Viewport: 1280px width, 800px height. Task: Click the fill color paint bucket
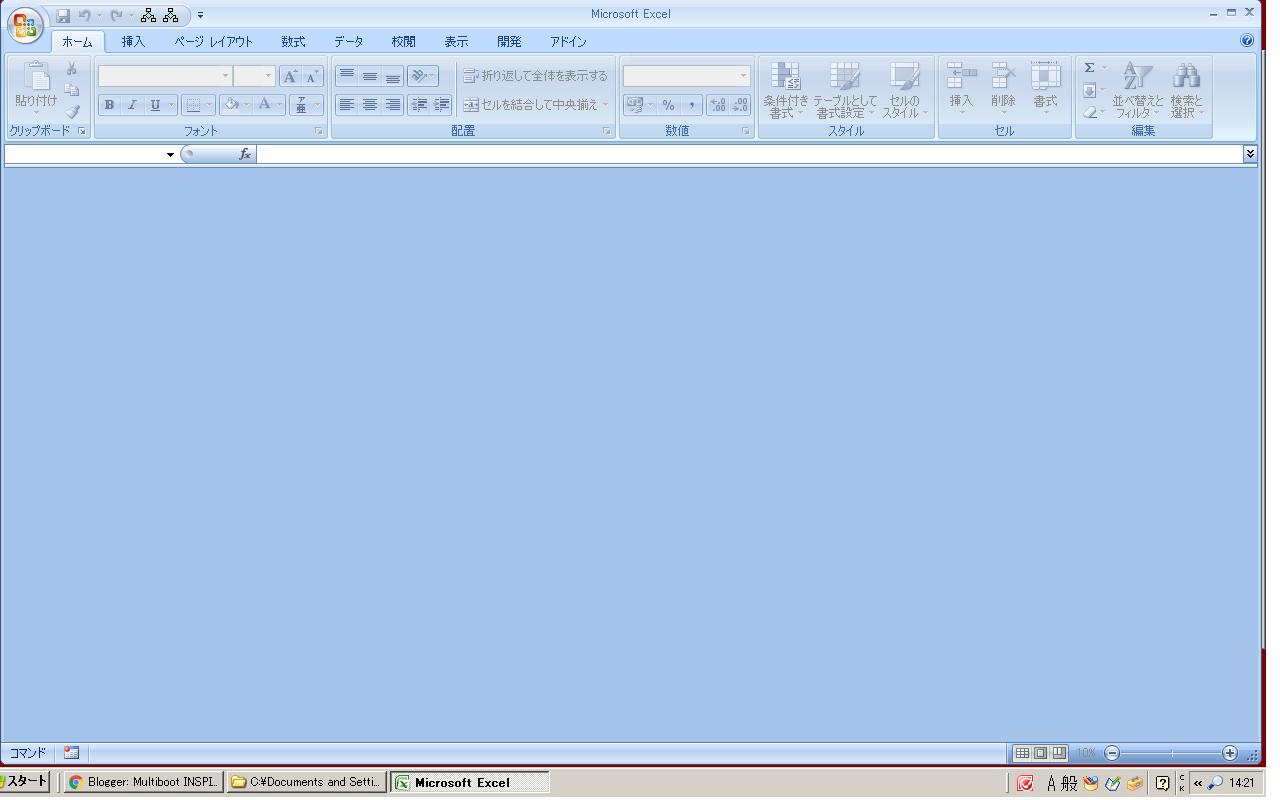pyautogui.click(x=231, y=105)
